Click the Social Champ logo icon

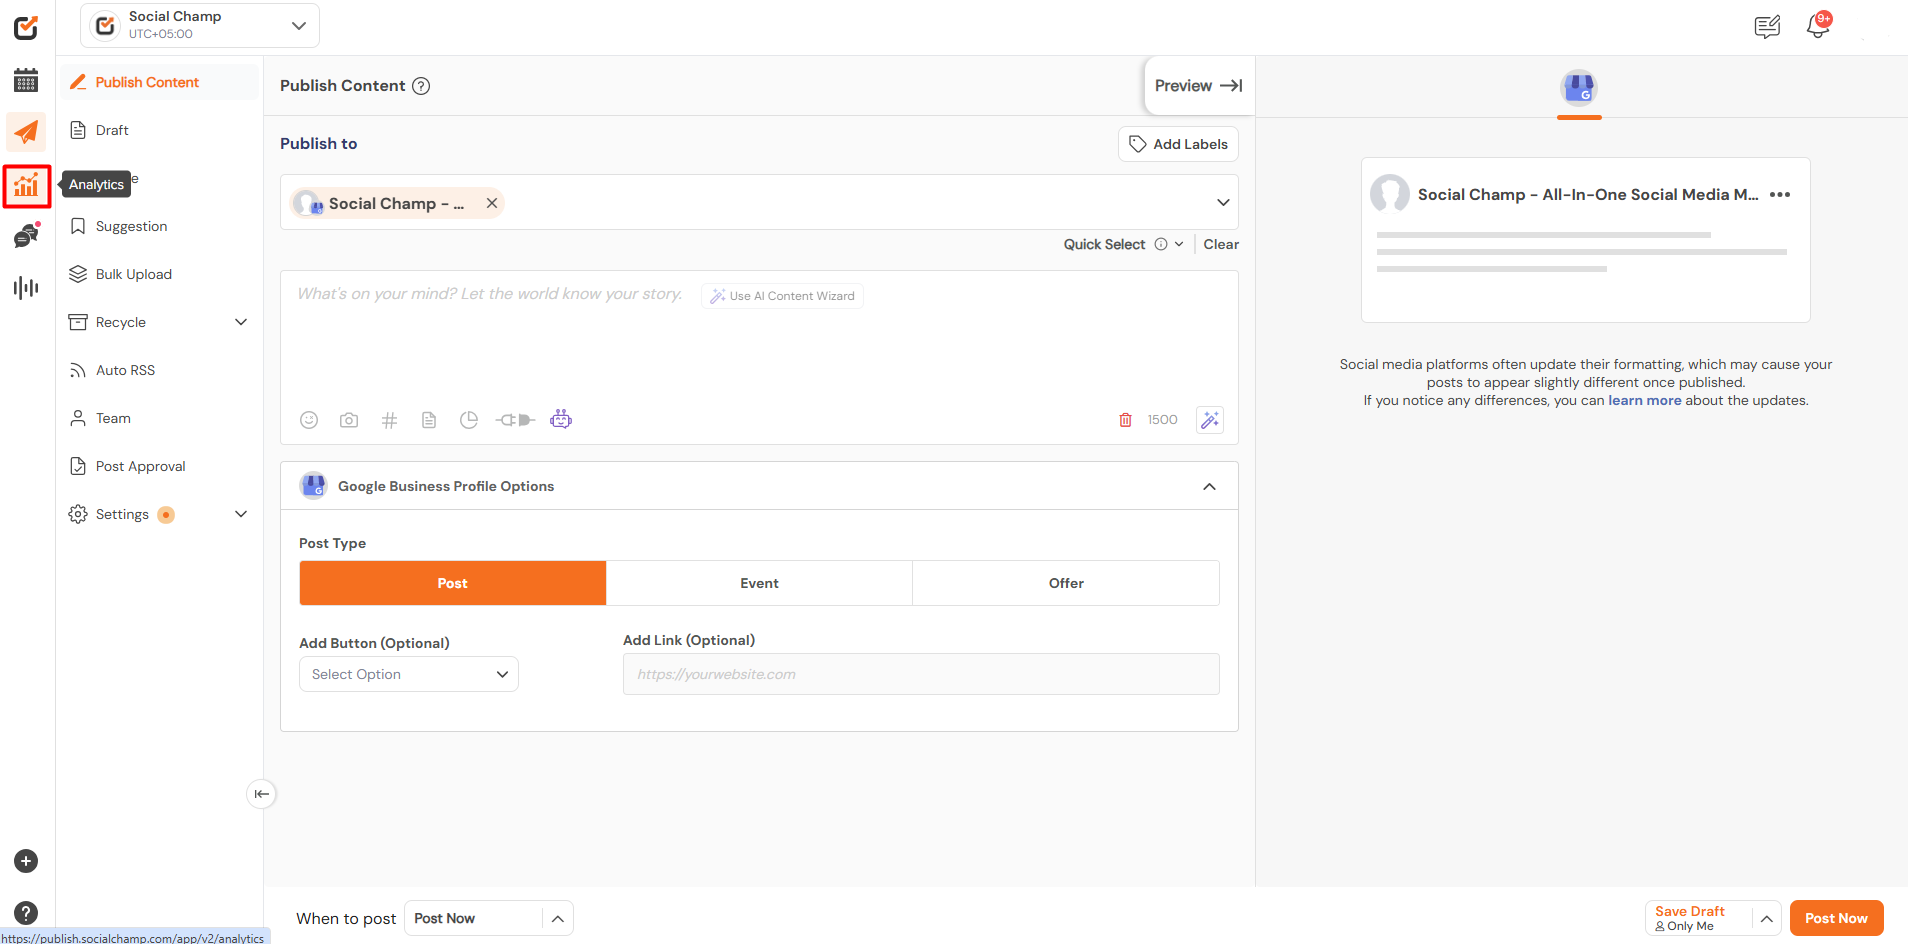(x=26, y=27)
